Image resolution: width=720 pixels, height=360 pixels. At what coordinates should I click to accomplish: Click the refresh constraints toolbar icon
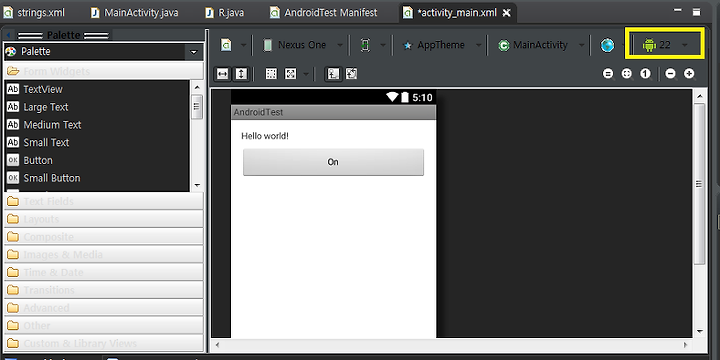click(x=352, y=74)
